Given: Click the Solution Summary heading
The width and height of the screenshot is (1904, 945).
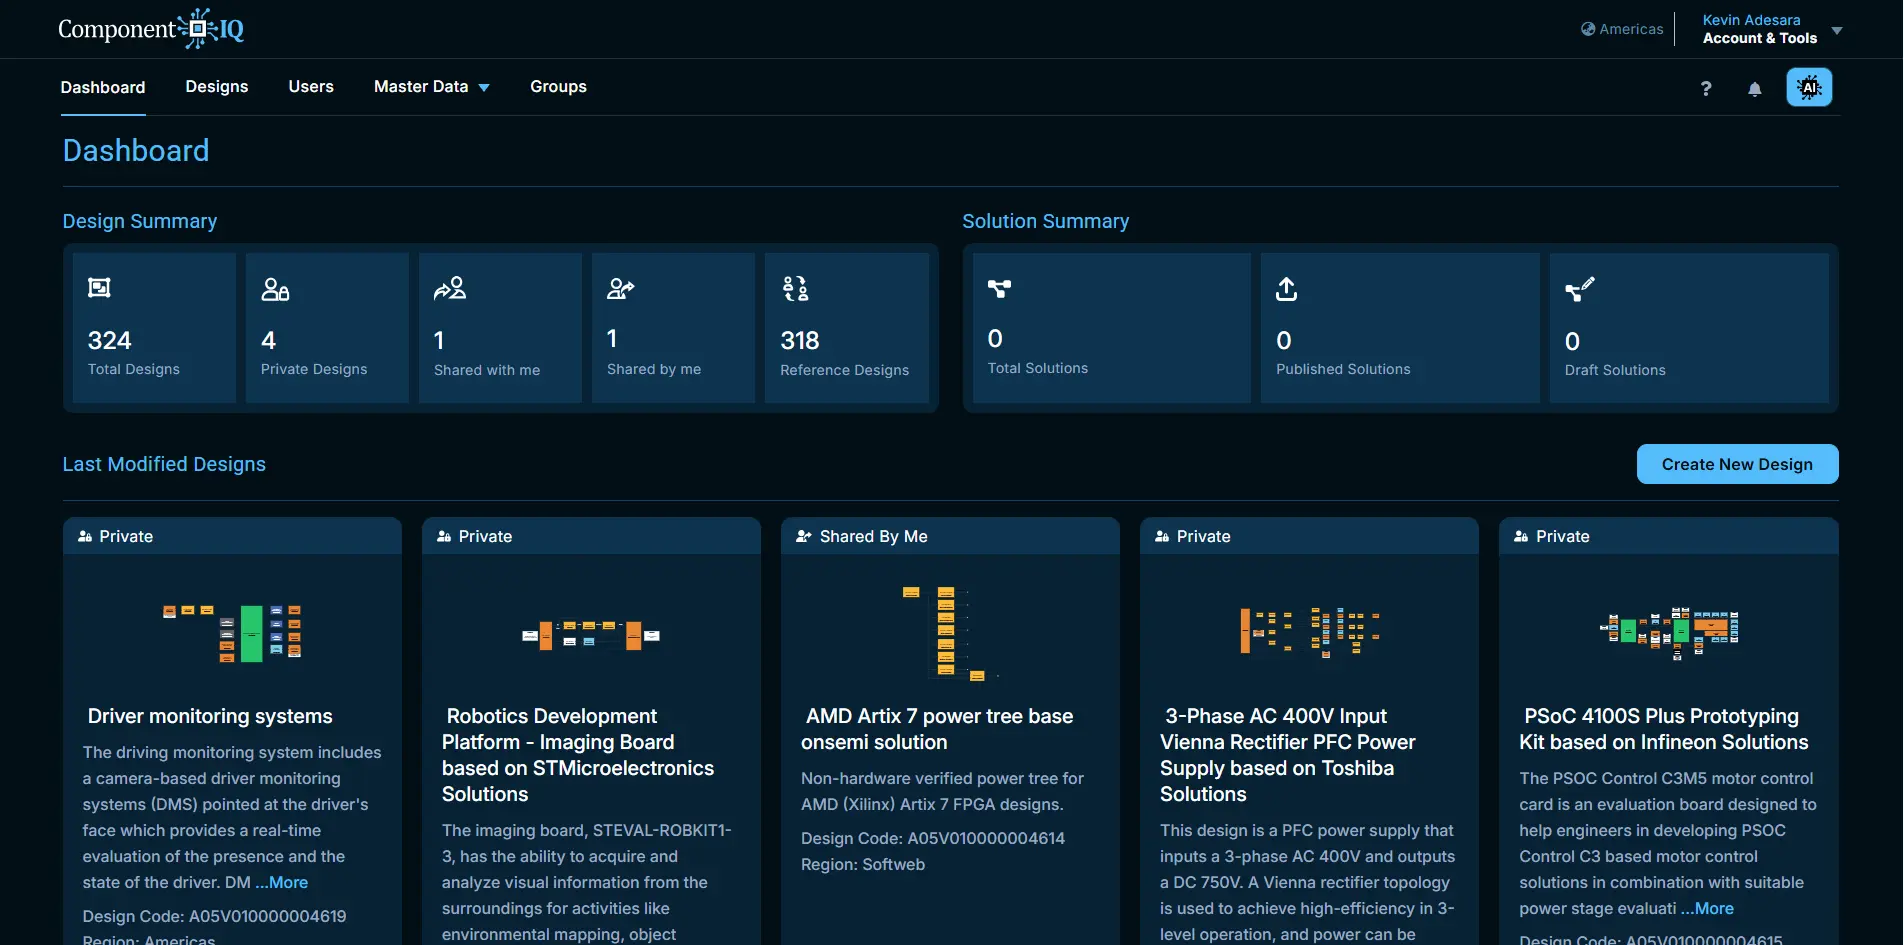Looking at the screenshot, I should pyautogui.click(x=1046, y=221).
